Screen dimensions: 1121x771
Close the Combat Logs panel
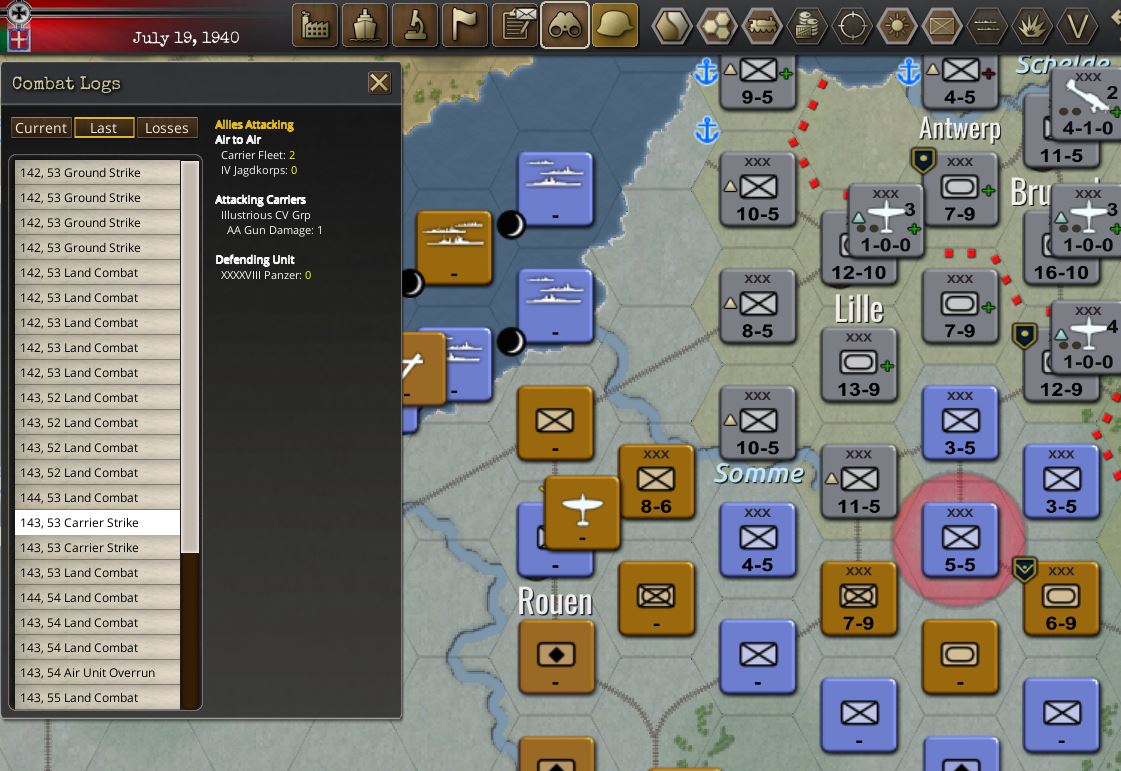tap(379, 83)
